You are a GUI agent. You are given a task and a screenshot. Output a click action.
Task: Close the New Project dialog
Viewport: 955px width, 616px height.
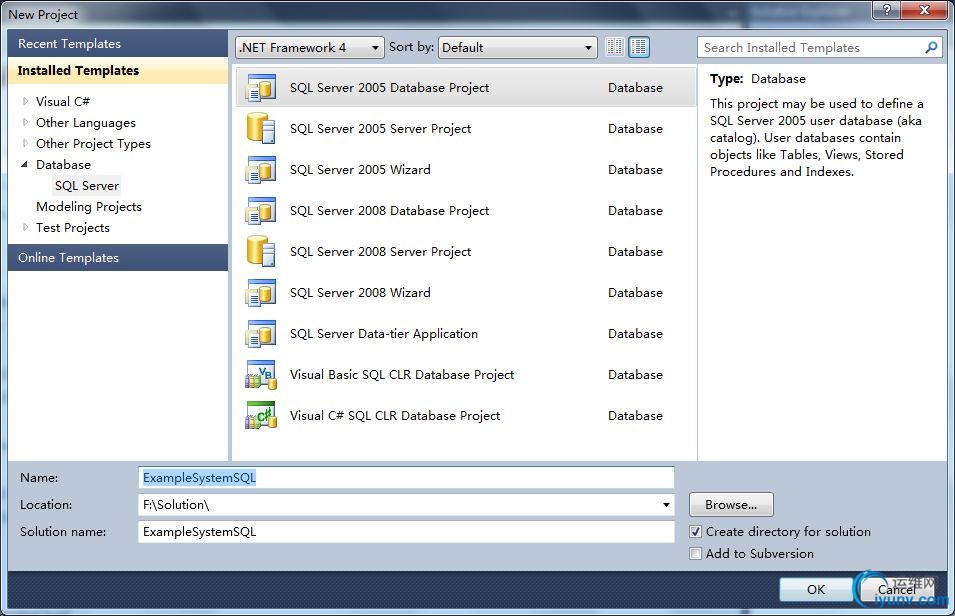(x=924, y=10)
